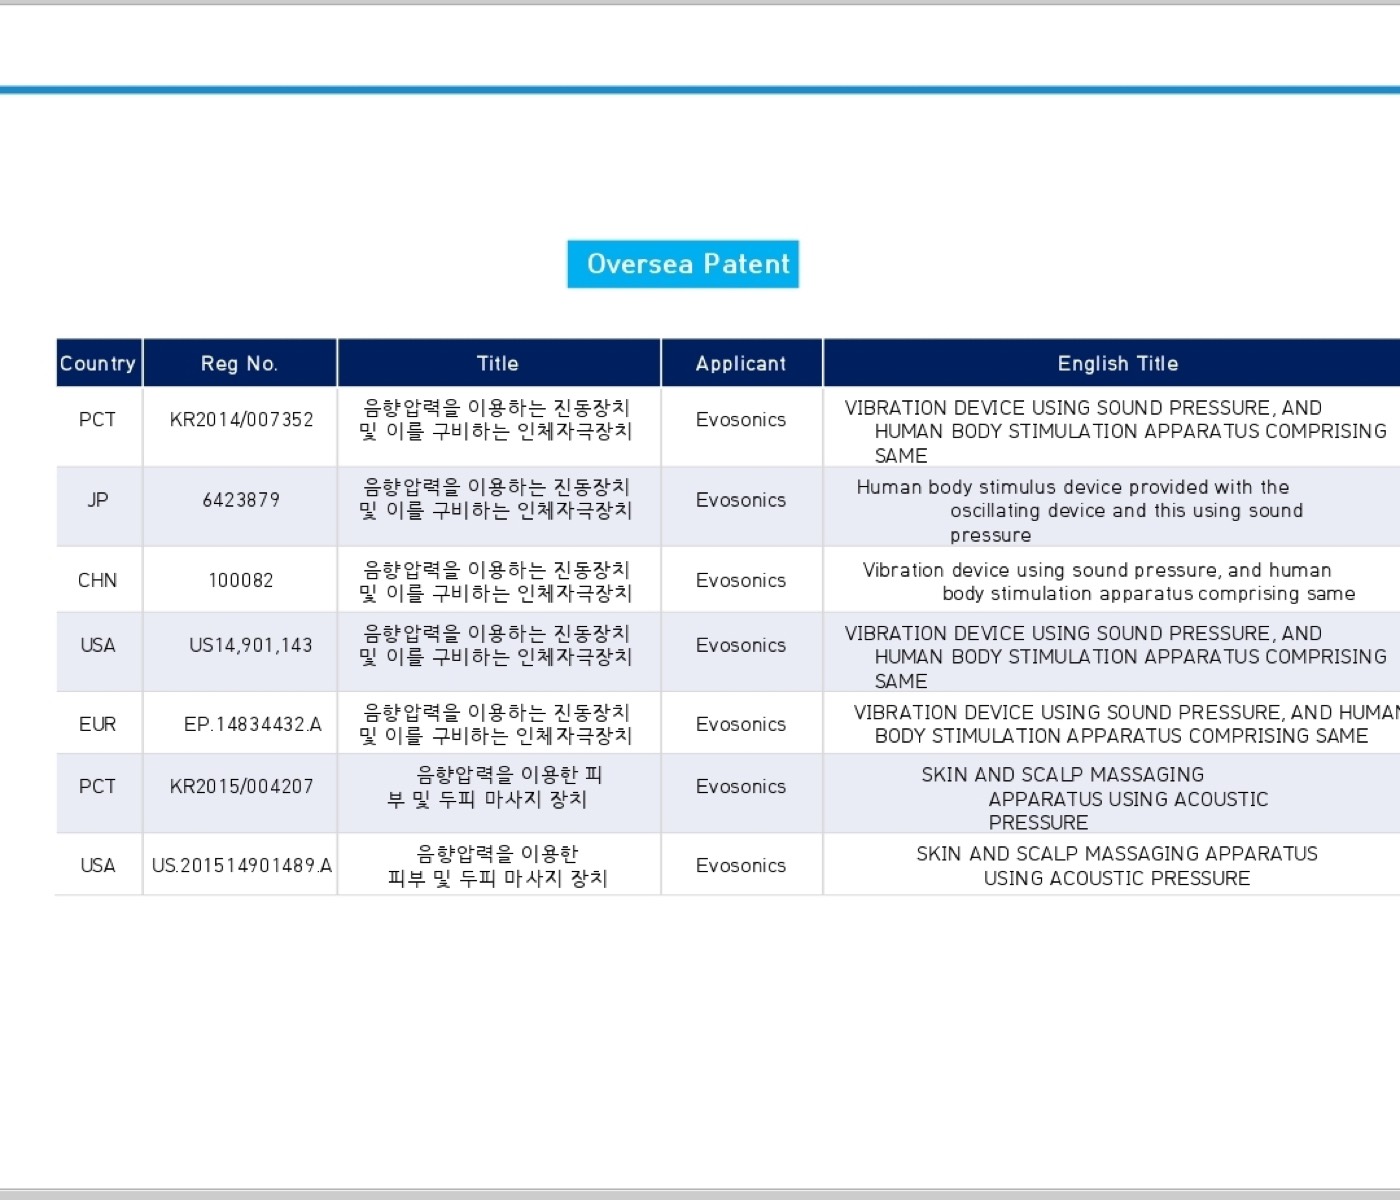This screenshot has height=1200, width=1400.
Task: Click reg number "6423879"
Action: click(x=241, y=499)
